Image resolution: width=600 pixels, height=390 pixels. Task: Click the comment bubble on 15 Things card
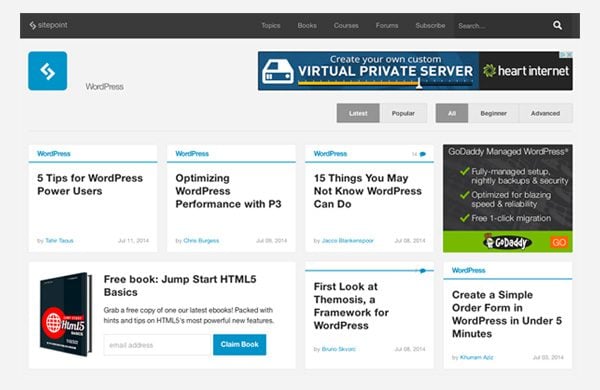[x=422, y=154]
